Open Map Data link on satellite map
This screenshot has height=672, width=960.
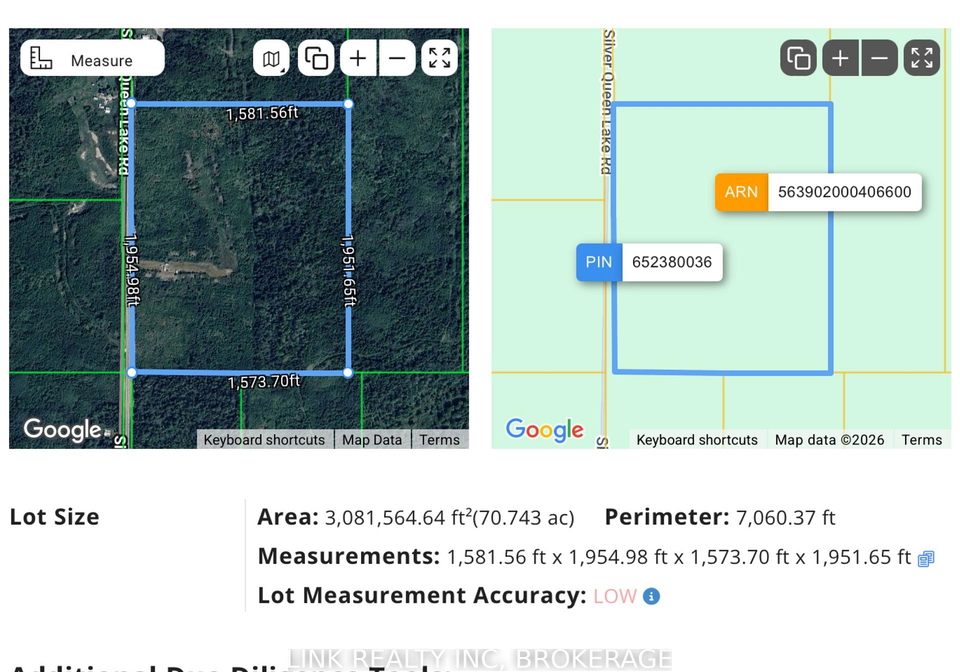click(x=372, y=440)
